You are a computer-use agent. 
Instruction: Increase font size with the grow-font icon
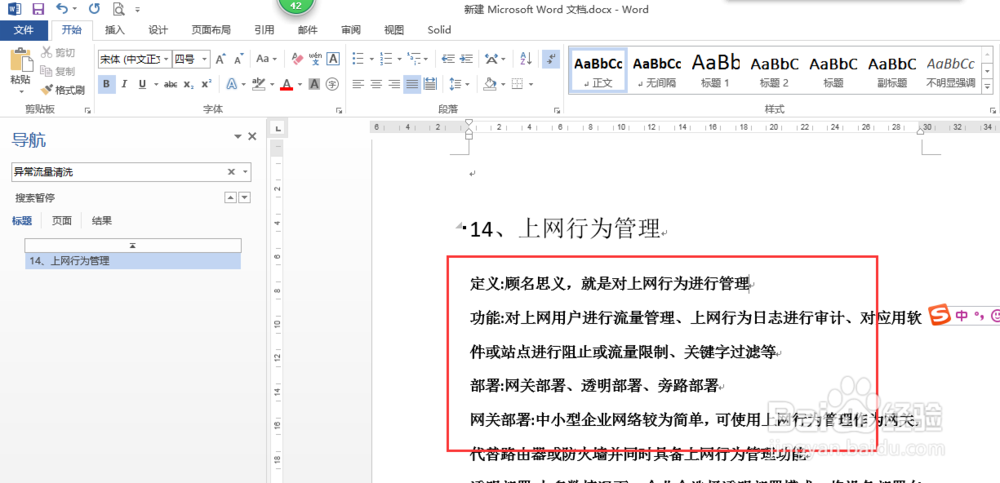click(220, 59)
